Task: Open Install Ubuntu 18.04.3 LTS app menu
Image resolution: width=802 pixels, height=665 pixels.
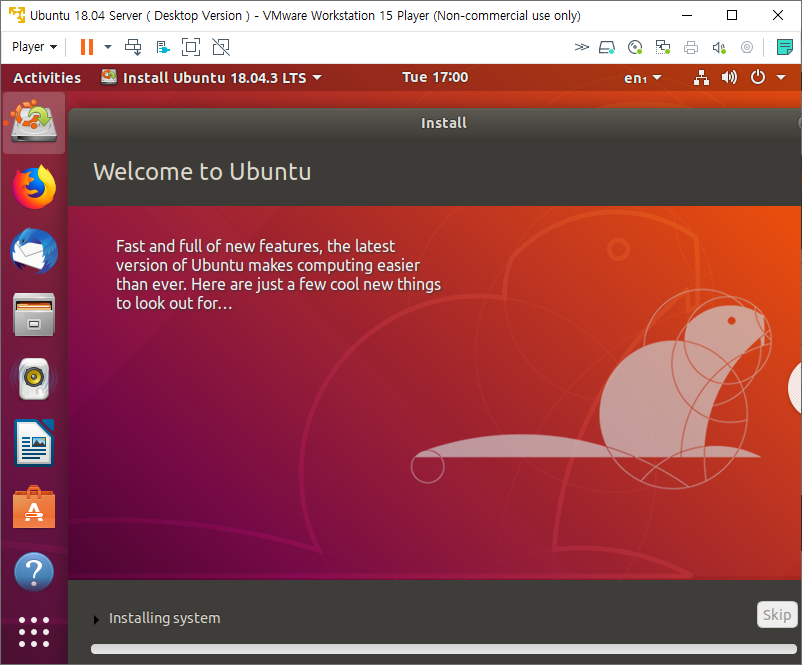Action: pyautogui.click(x=211, y=78)
